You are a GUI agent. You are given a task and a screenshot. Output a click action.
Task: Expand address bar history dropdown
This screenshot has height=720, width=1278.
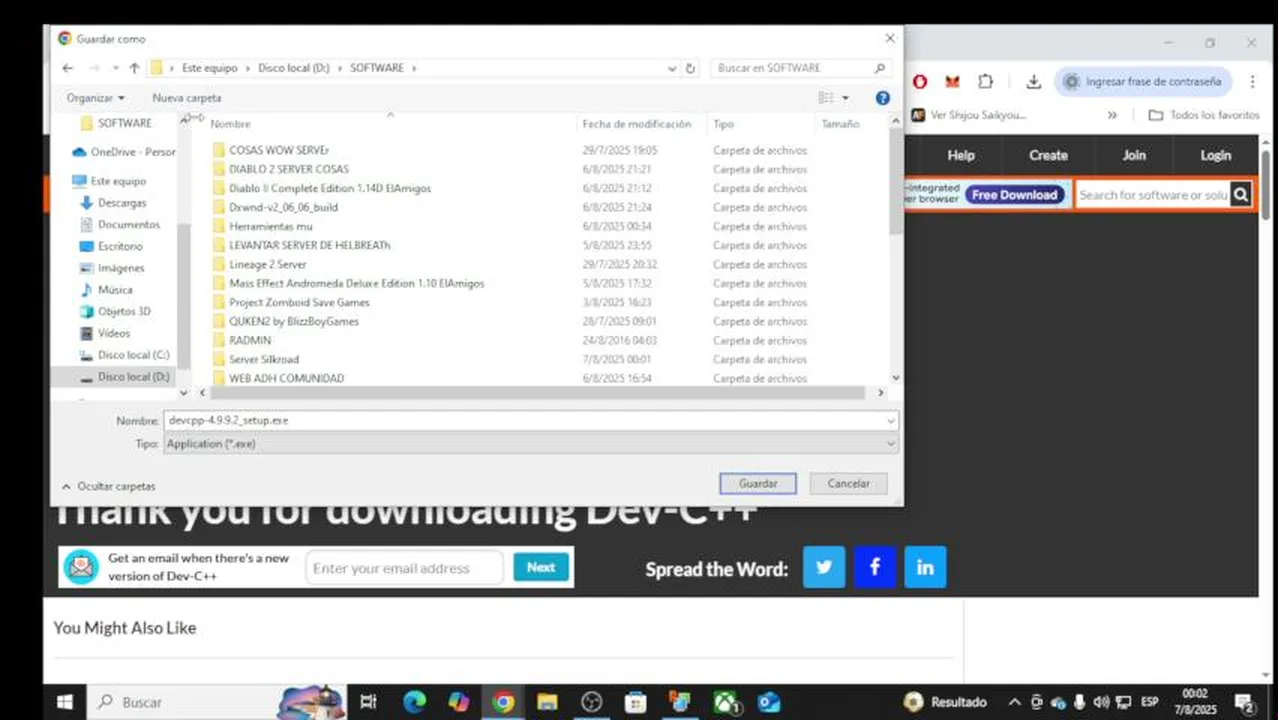[672, 68]
